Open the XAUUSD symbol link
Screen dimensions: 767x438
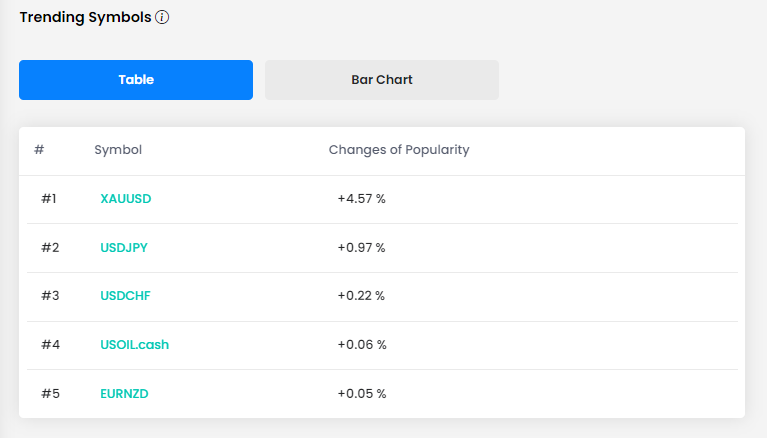[126, 199]
